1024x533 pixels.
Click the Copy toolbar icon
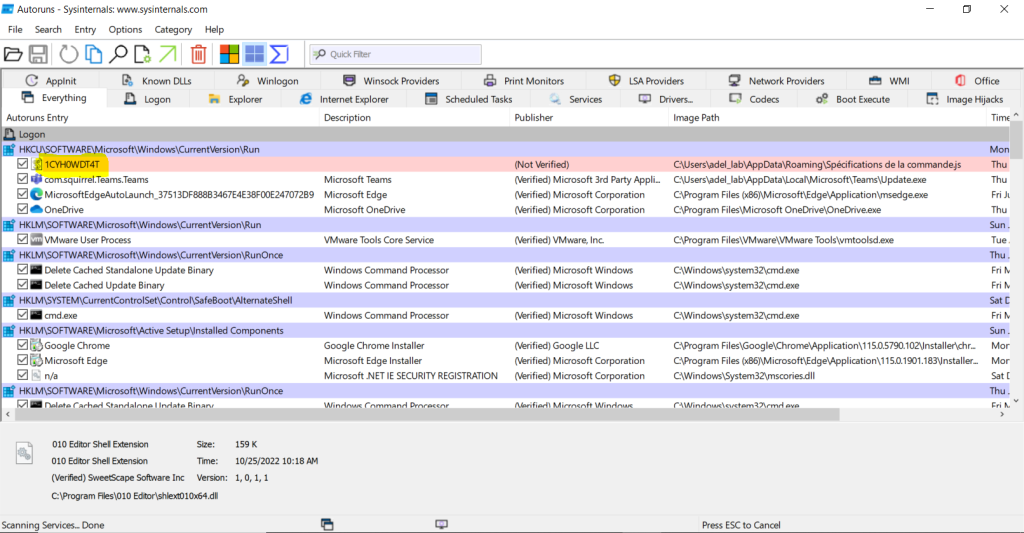(94, 54)
